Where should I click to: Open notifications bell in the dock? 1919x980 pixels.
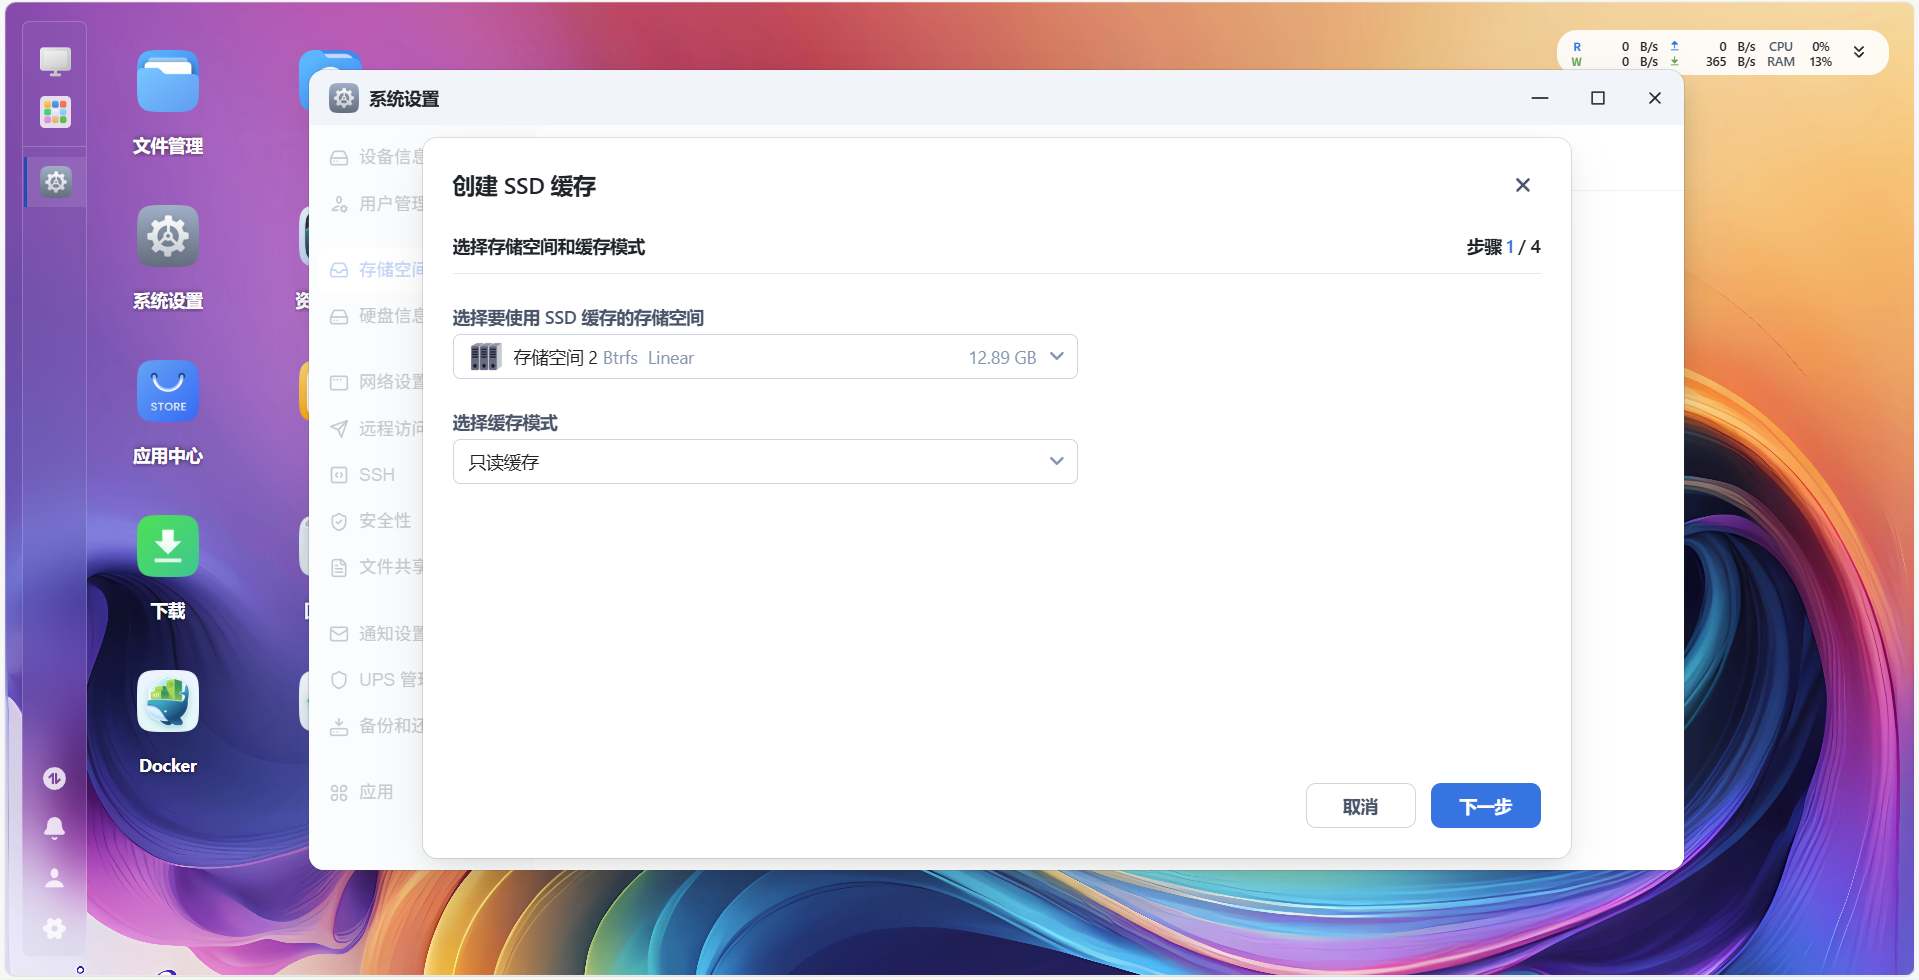point(55,828)
